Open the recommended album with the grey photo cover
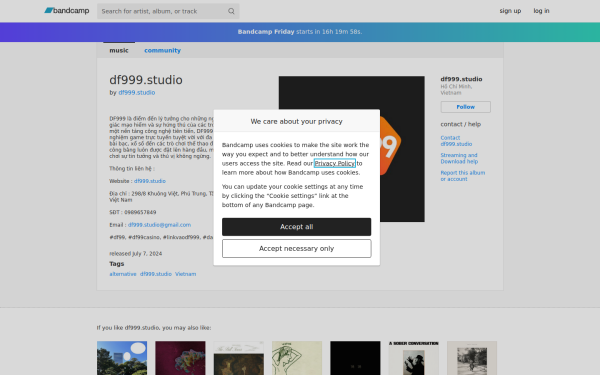 [472, 358]
